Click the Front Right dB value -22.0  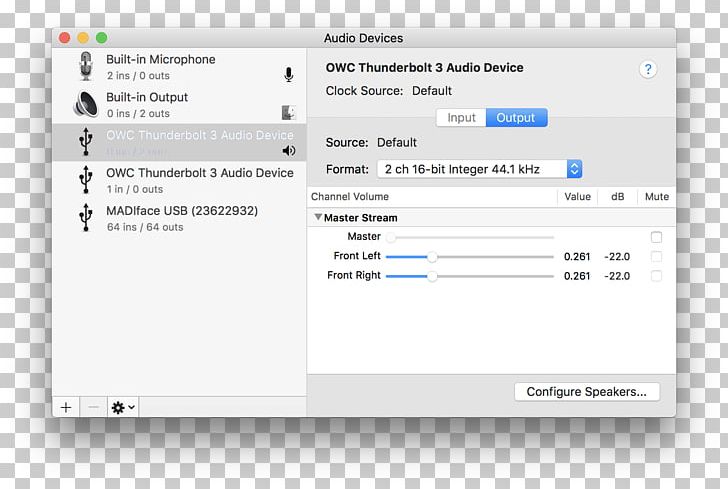click(x=617, y=276)
